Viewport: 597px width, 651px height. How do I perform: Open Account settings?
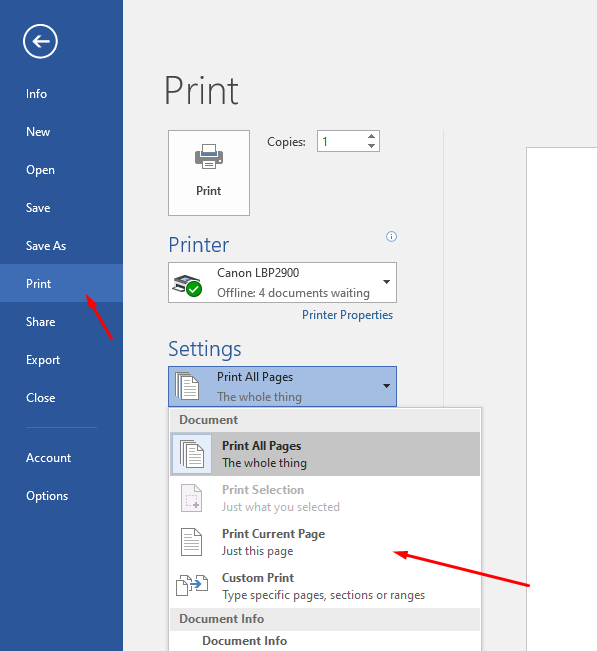click(x=48, y=458)
